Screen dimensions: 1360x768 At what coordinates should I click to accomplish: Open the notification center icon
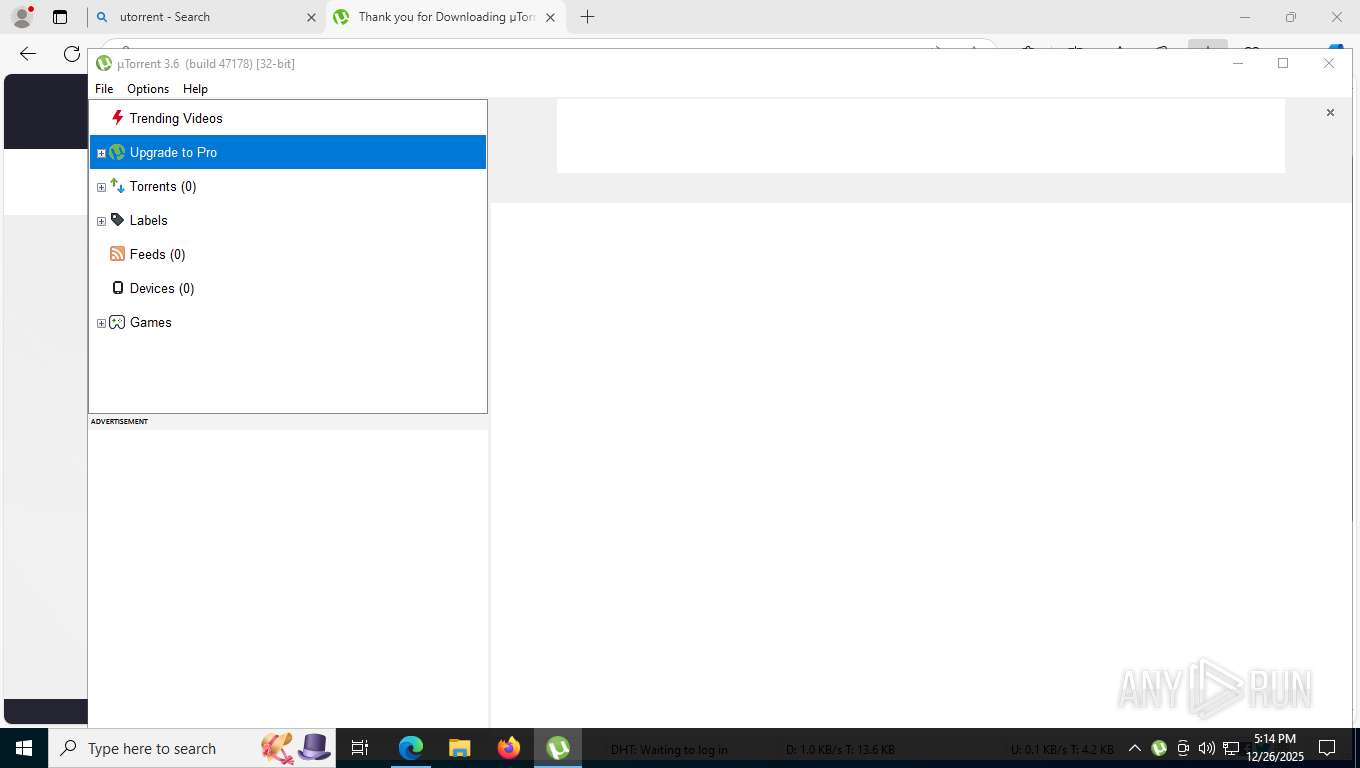tap(1327, 748)
